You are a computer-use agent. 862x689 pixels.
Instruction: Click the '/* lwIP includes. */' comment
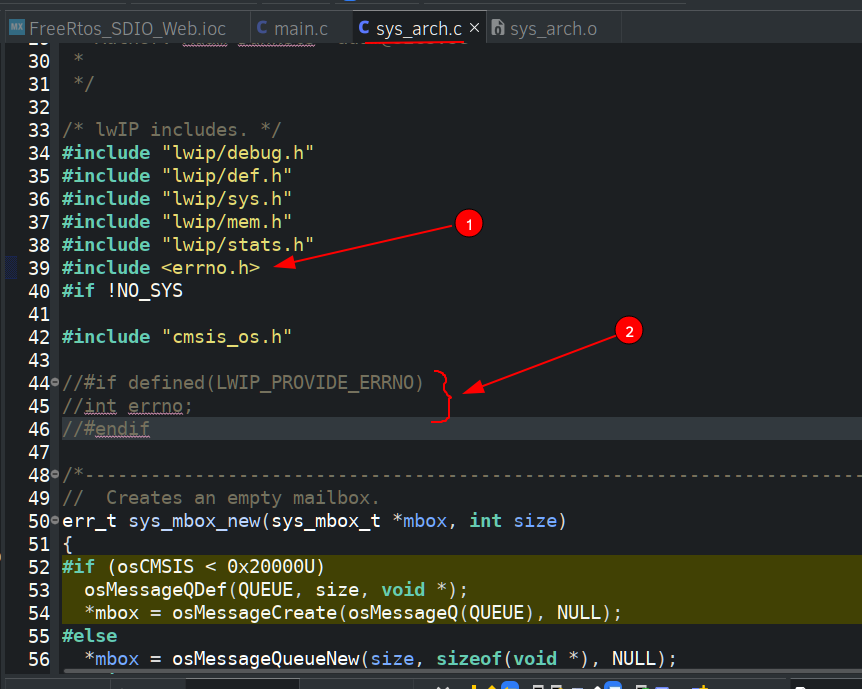coord(172,130)
